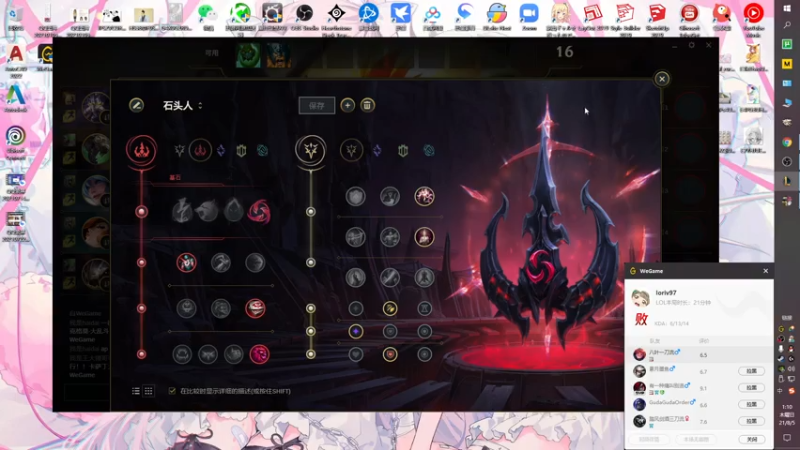Select Inspiration as the secondary rune path
The width and height of the screenshot is (800, 450).
tap(429, 151)
